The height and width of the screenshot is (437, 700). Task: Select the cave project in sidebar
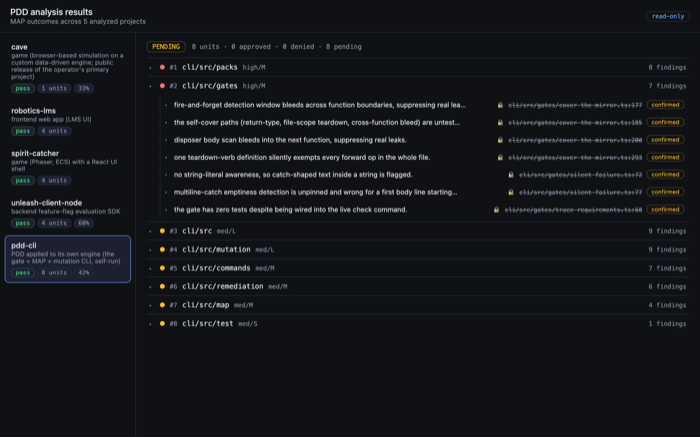pos(68,67)
